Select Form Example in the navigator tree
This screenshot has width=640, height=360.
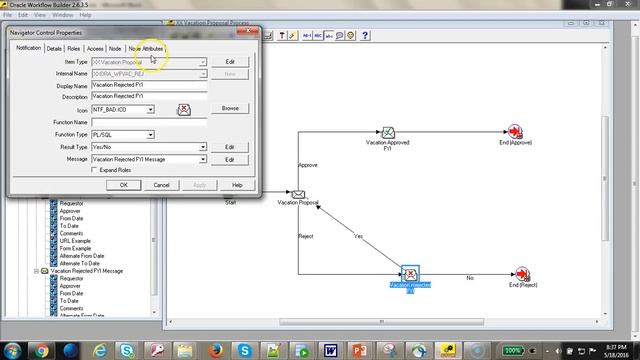click(75, 248)
